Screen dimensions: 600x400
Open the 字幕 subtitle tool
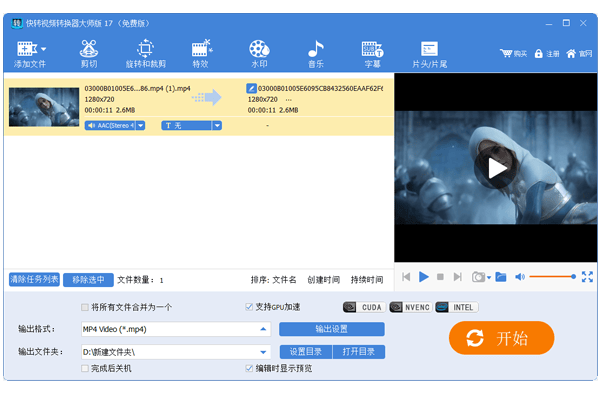pos(372,54)
